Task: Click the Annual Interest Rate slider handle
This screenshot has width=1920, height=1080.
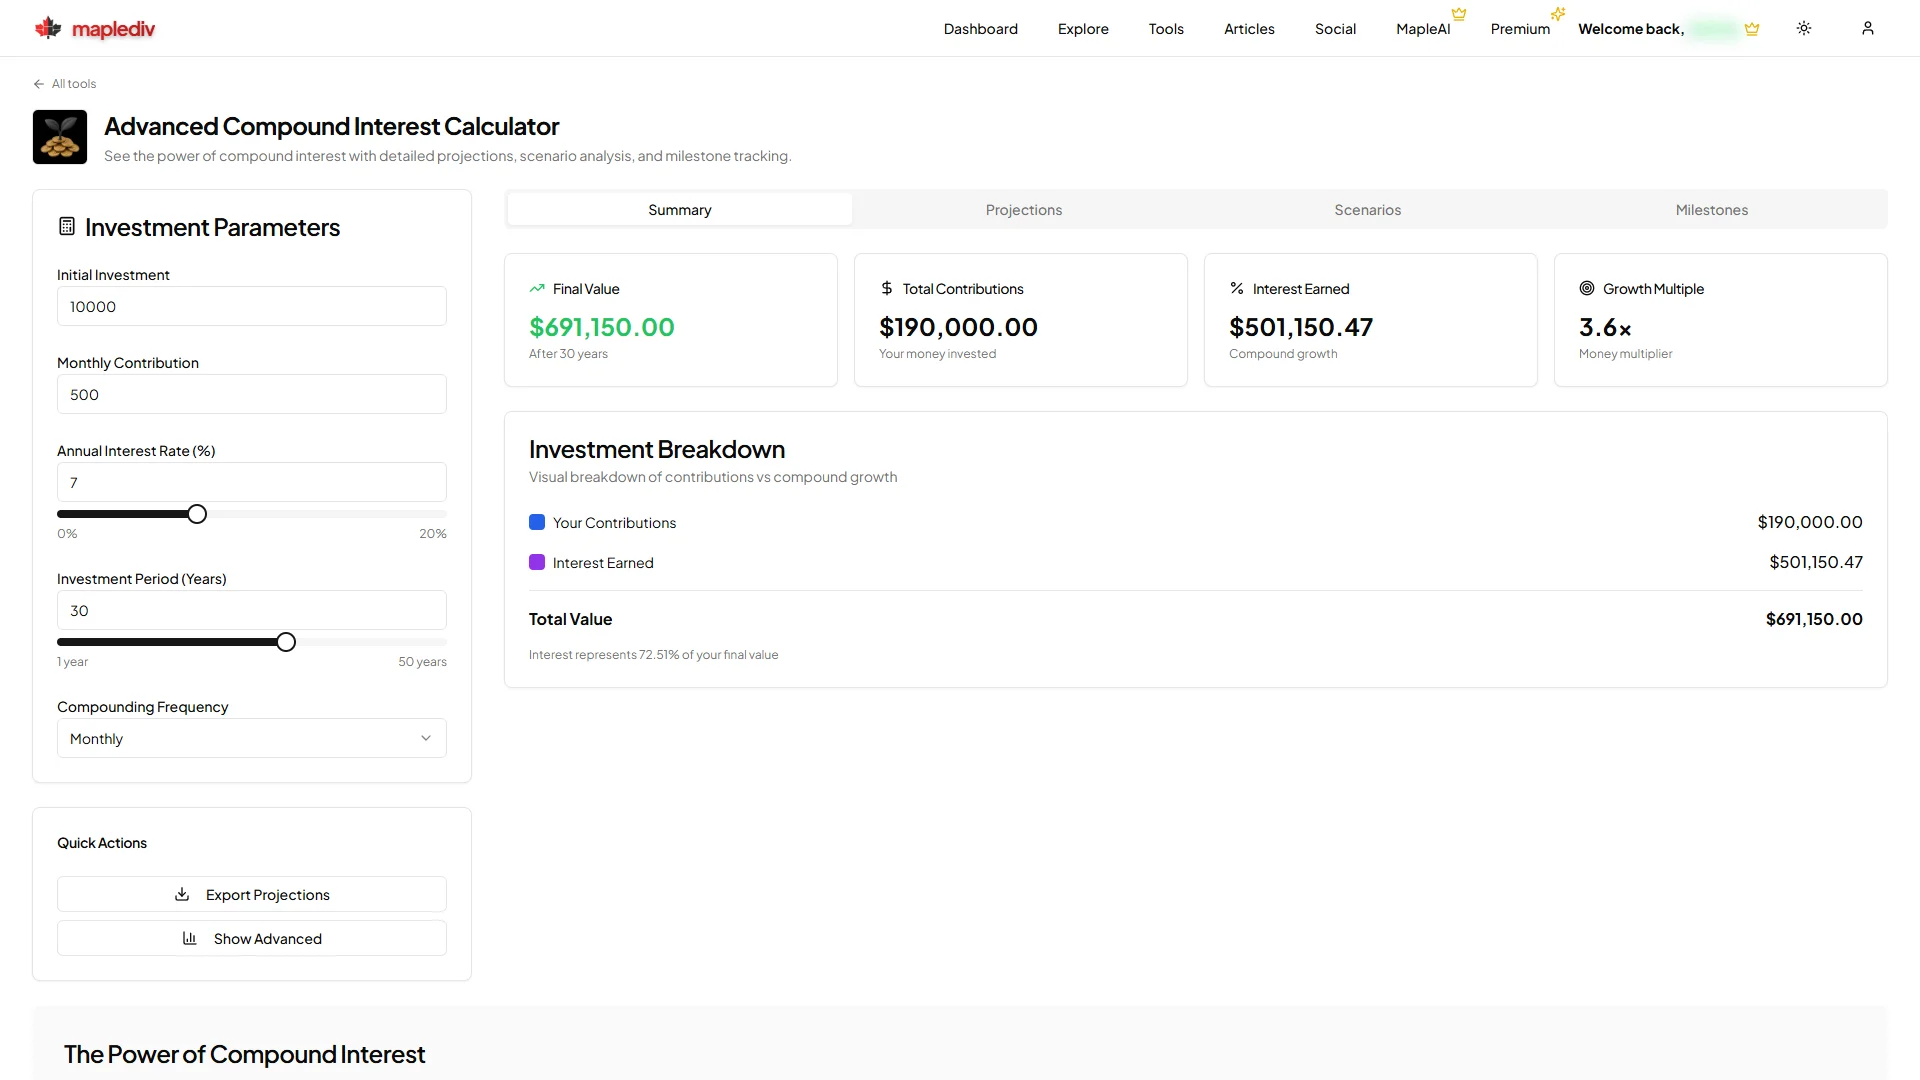Action: 197,514
